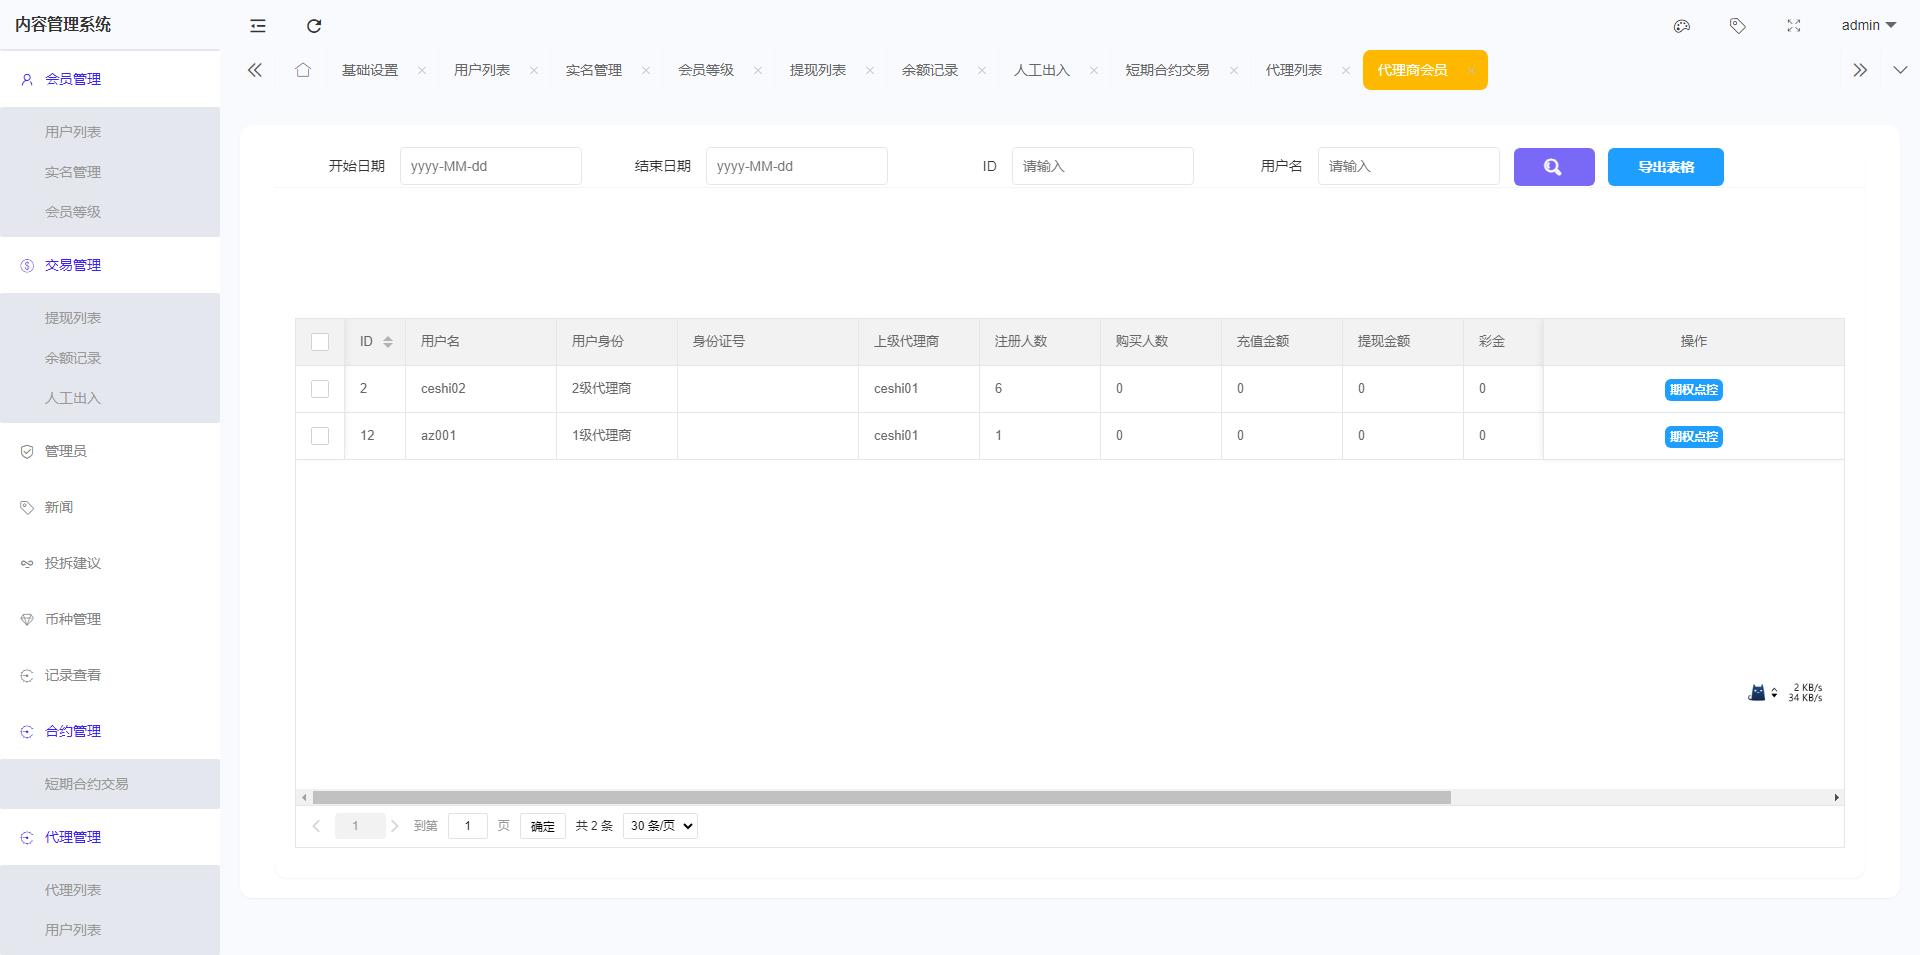
Task: Open the theme palette icon
Action: [1682, 26]
